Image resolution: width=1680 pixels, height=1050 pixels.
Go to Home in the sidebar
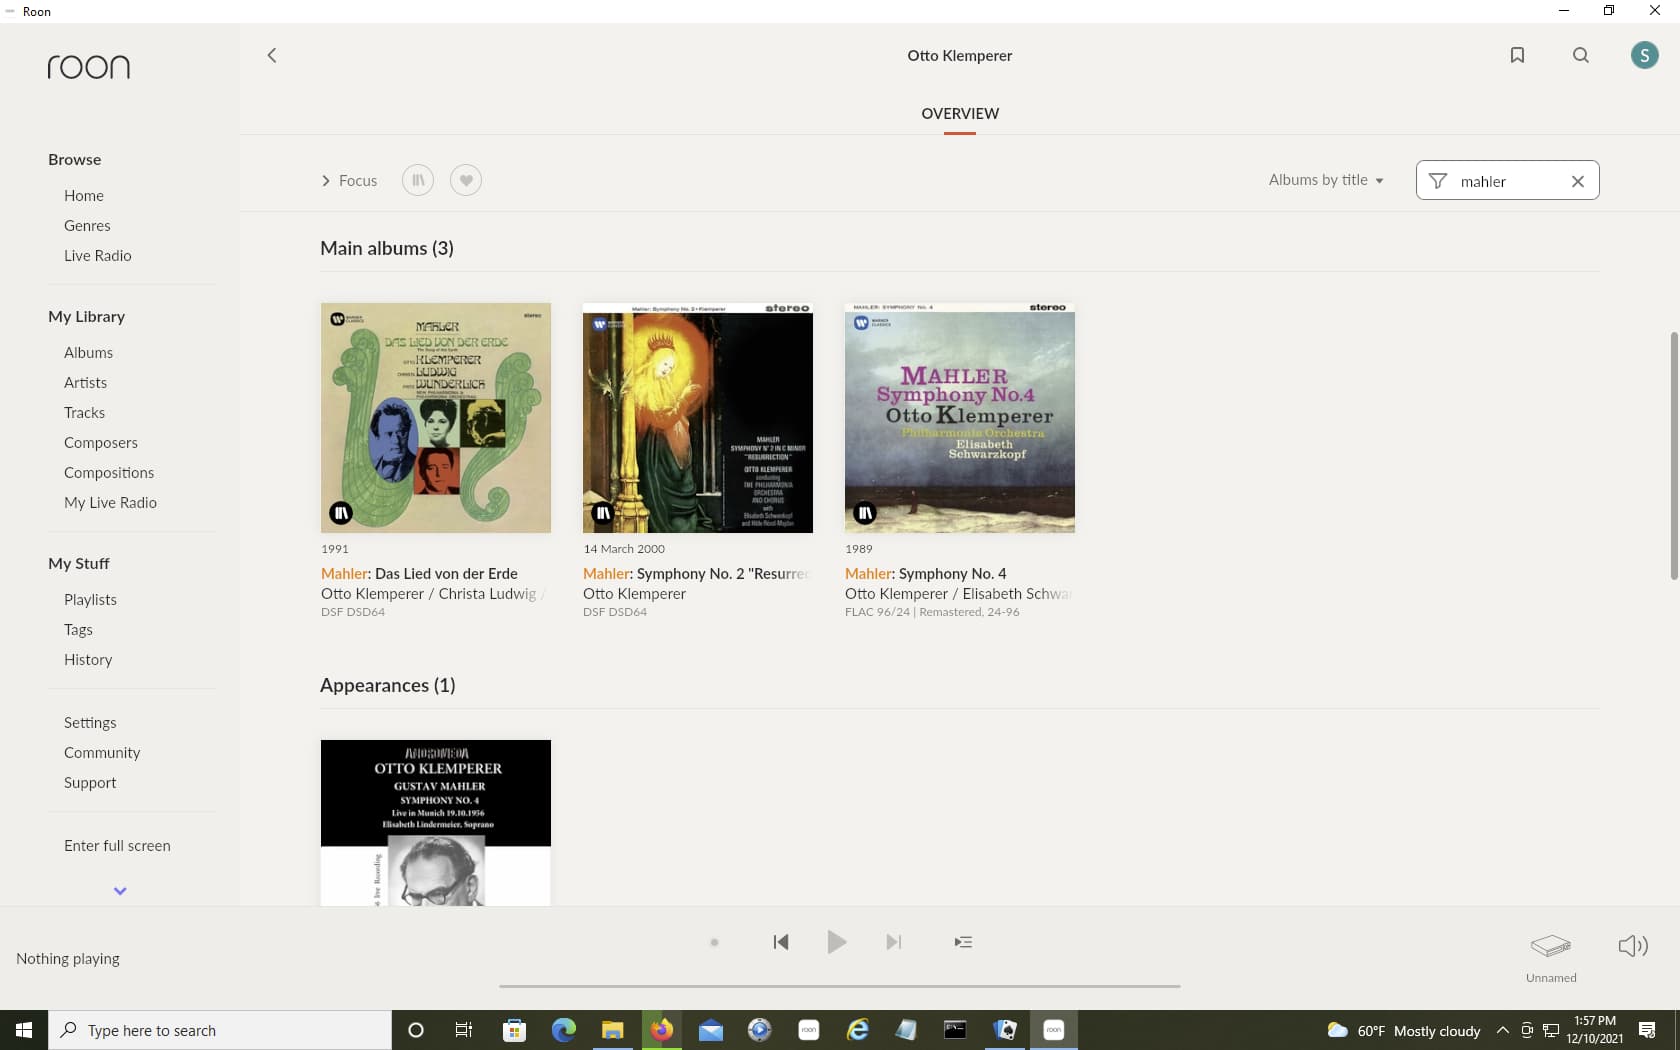click(84, 195)
